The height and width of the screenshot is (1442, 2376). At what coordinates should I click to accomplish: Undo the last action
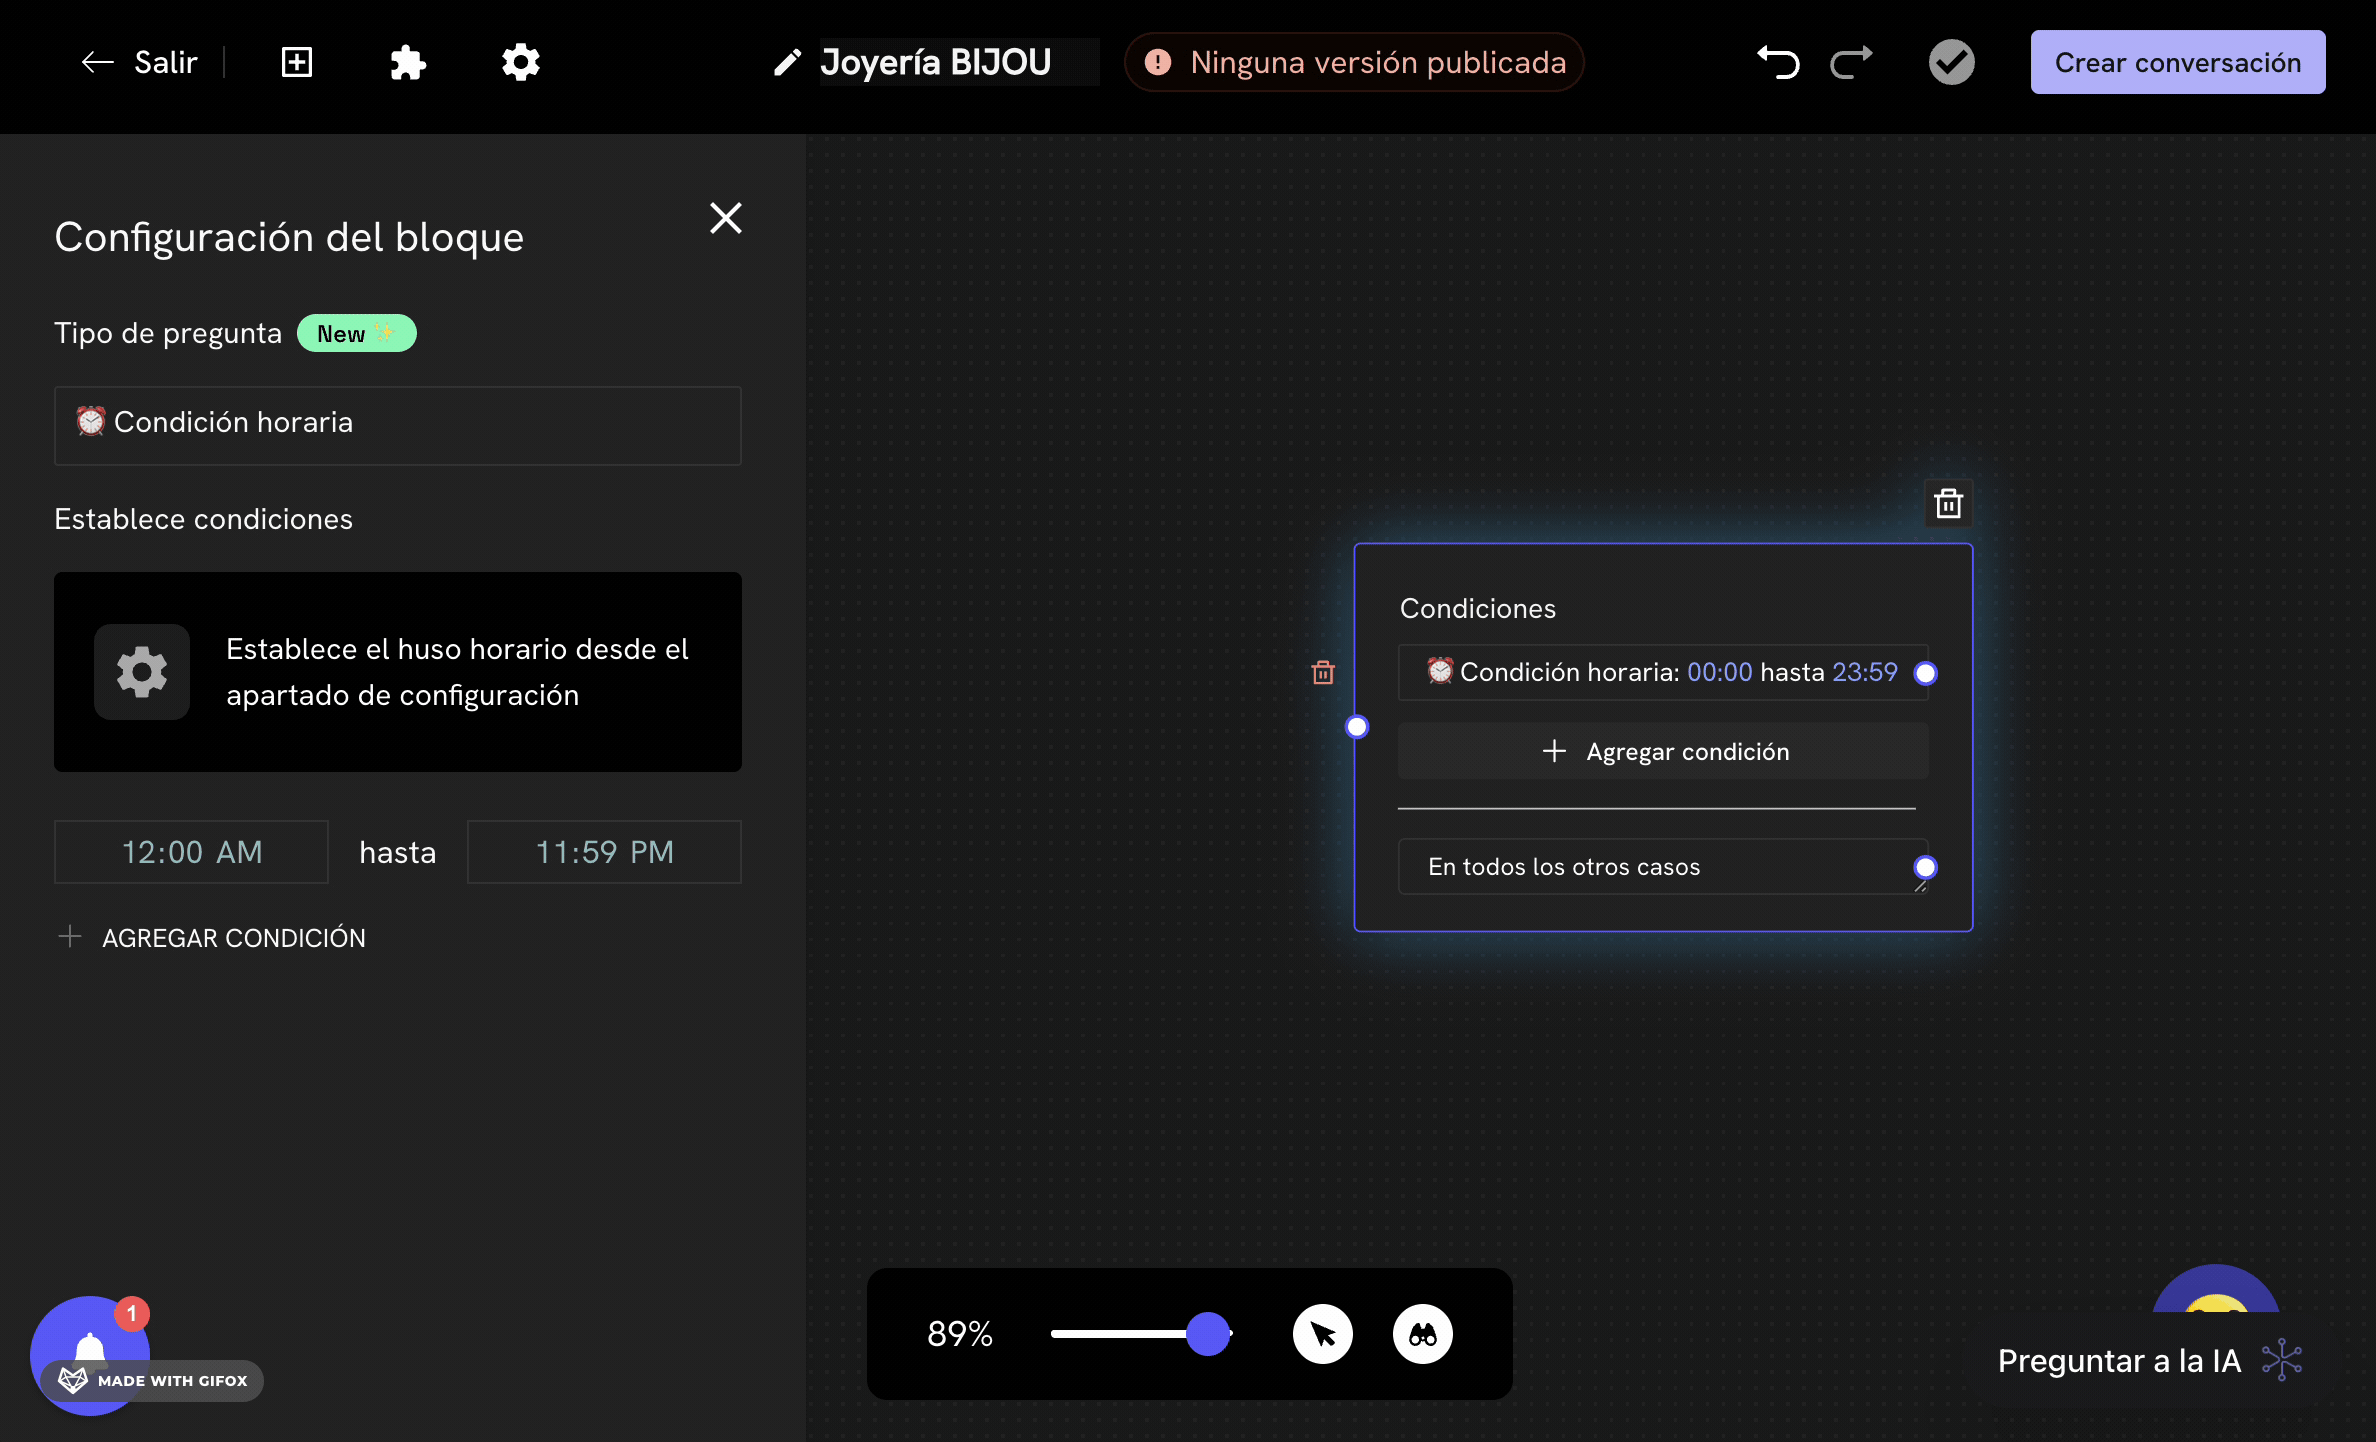pos(1779,62)
